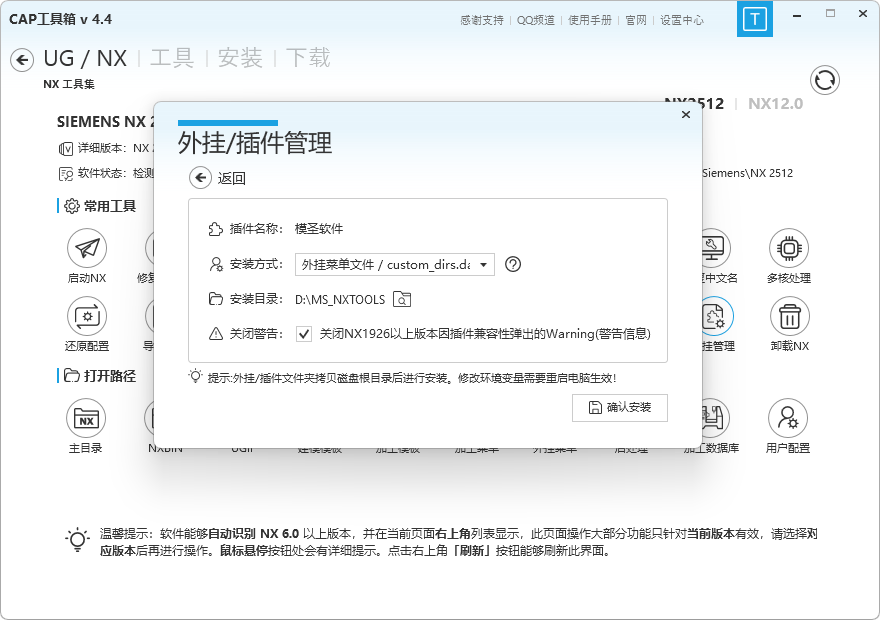Open the 下载 tab in header
Viewport: 880px width, 620px height.
pyautogui.click(x=307, y=58)
